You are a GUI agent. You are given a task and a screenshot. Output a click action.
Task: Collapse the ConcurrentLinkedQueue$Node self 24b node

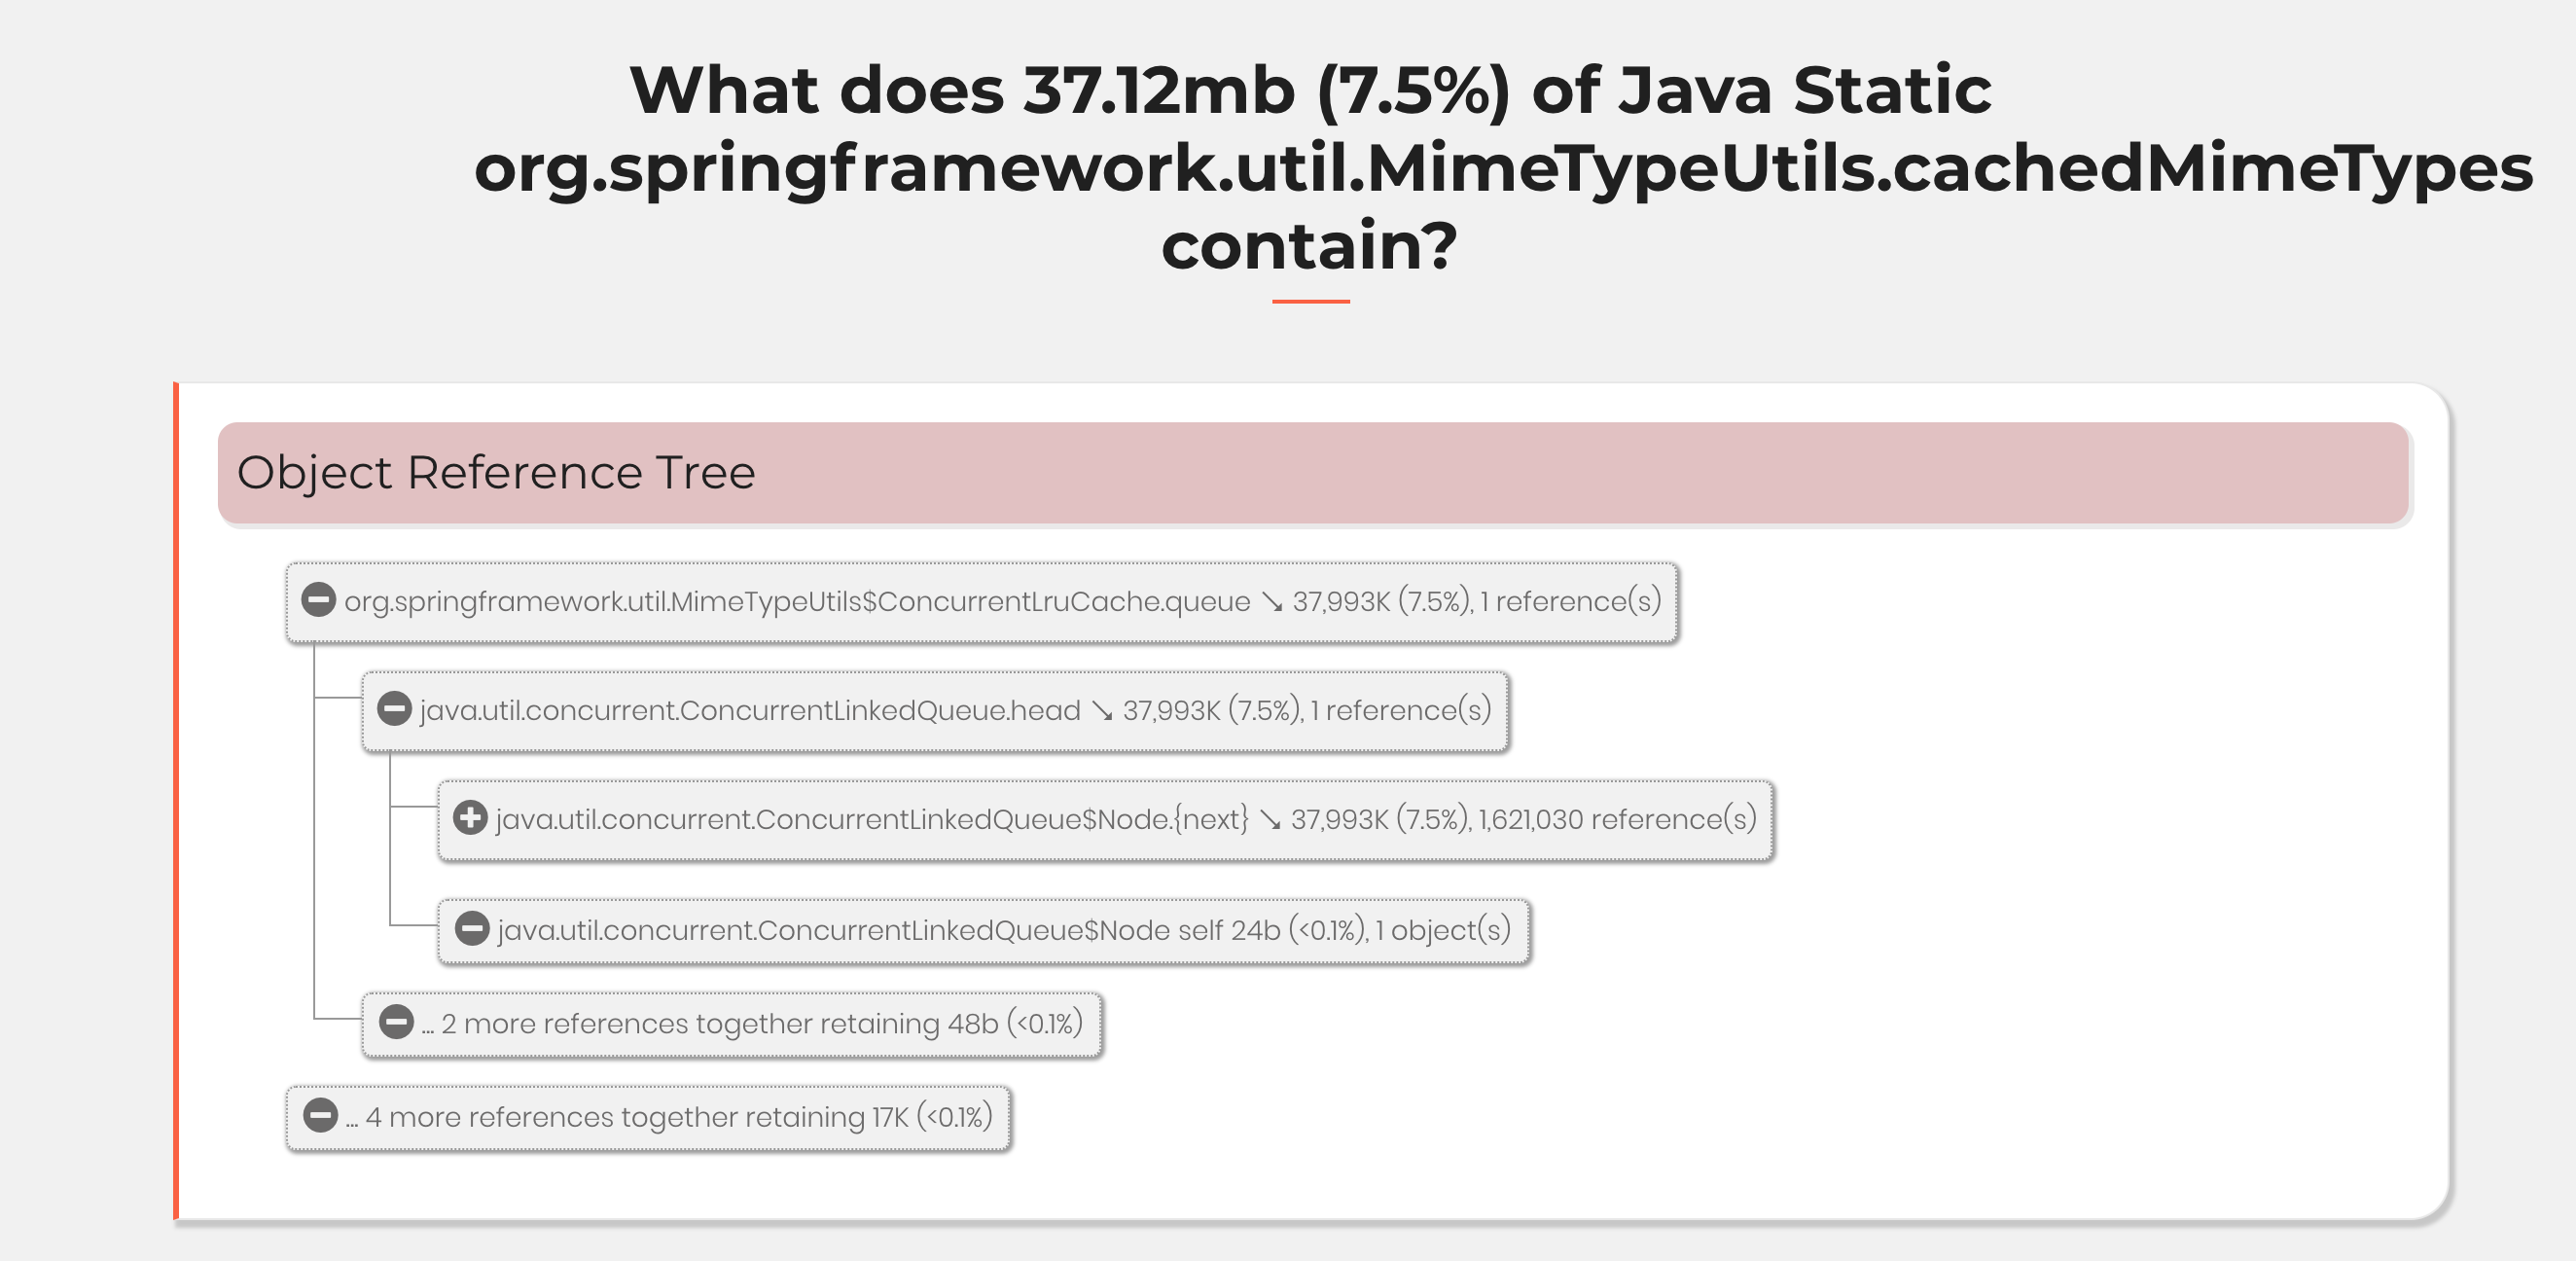472,930
